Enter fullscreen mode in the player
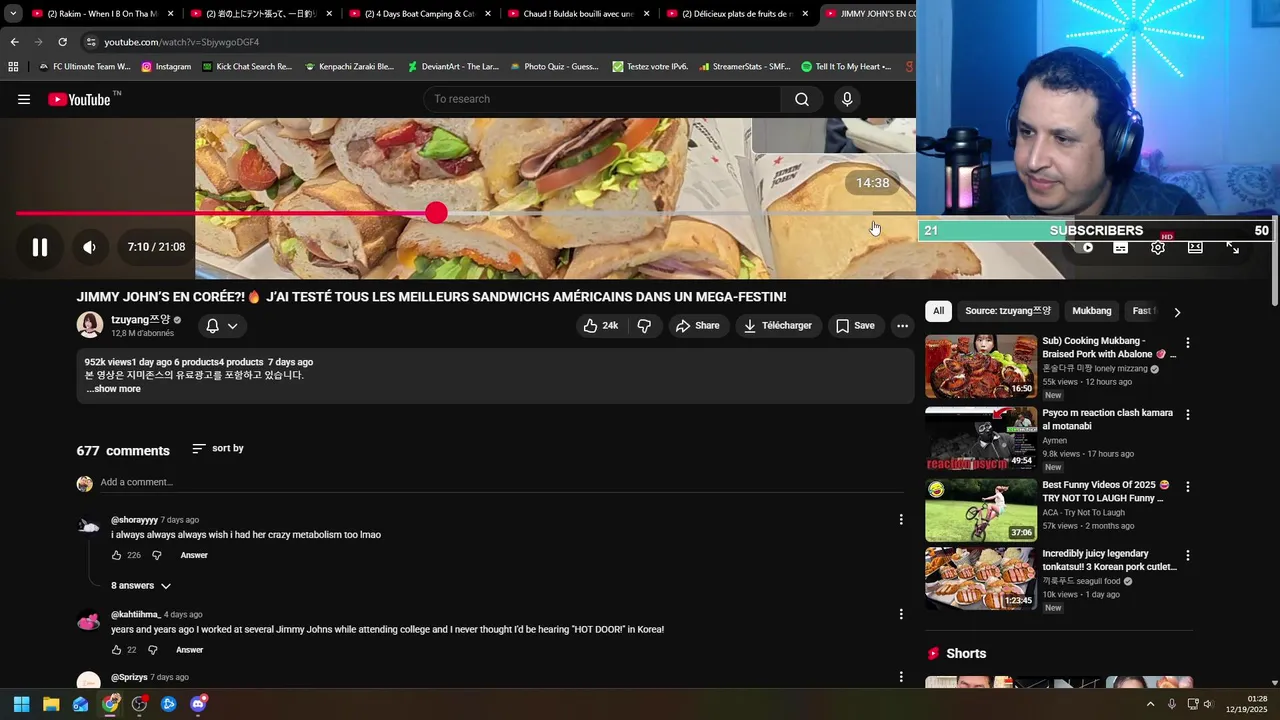The height and width of the screenshot is (720, 1280). (1233, 248)
